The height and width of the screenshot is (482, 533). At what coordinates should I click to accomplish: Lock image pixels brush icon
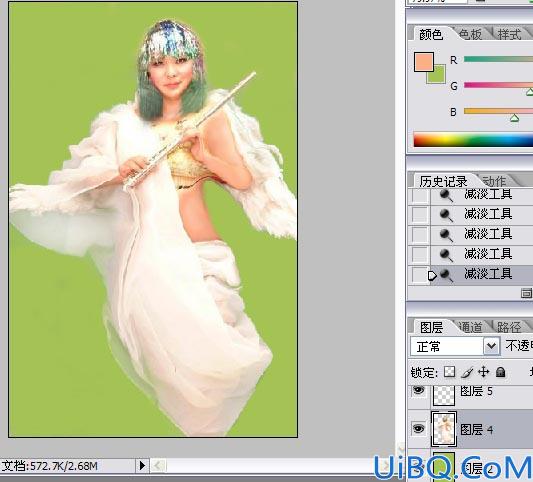point(467,373)
